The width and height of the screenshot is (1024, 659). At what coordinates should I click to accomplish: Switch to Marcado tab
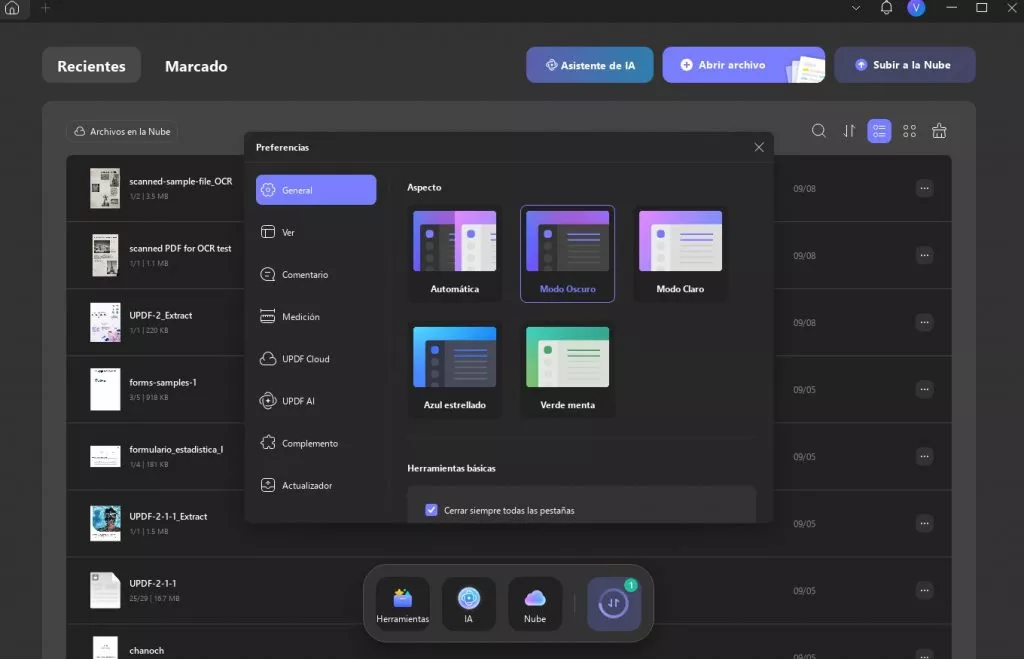pyautogui.click(x=196, y=66)
